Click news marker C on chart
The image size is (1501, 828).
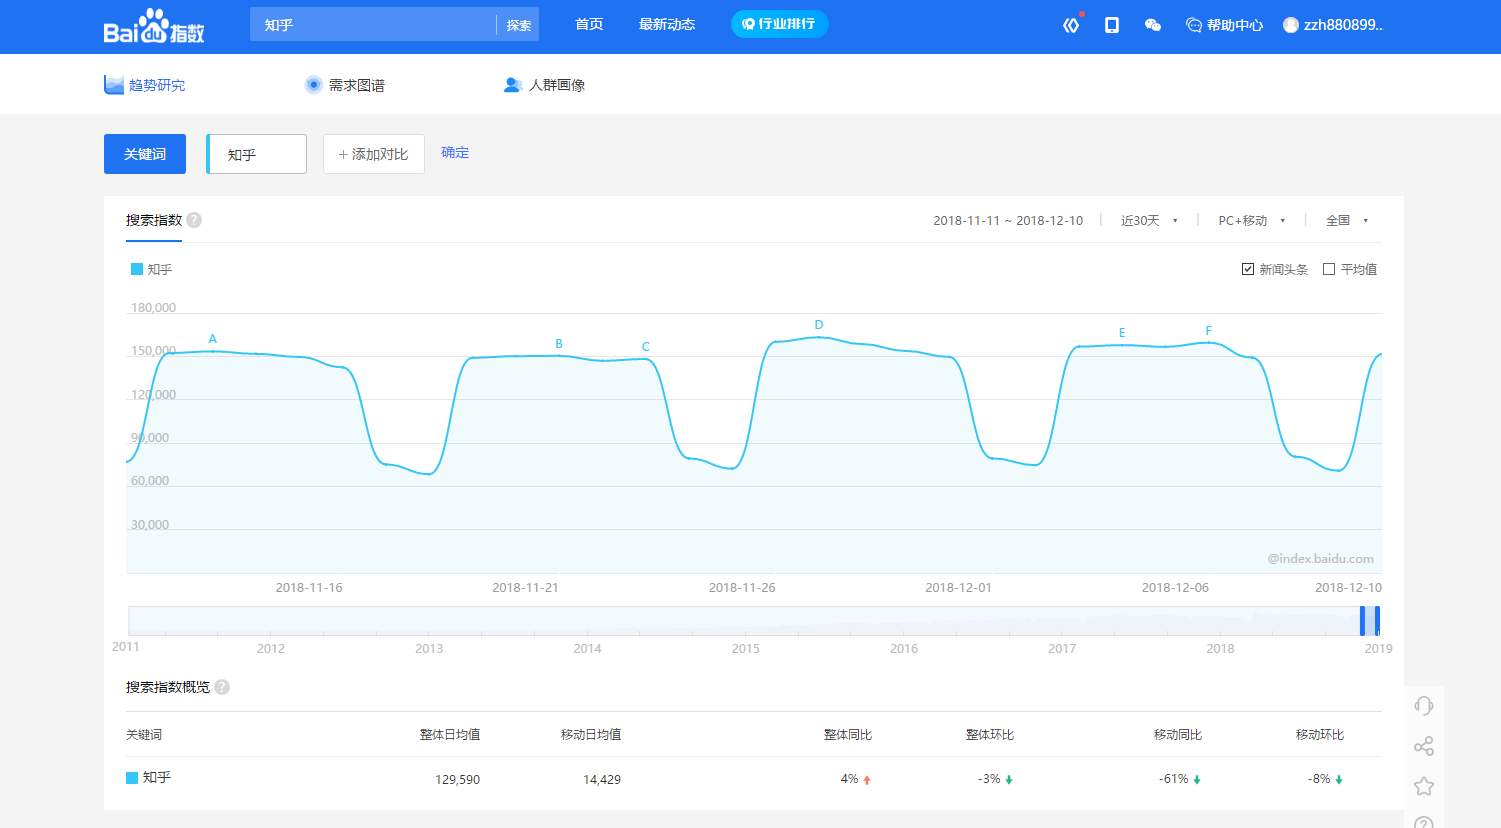coord(646,347)
